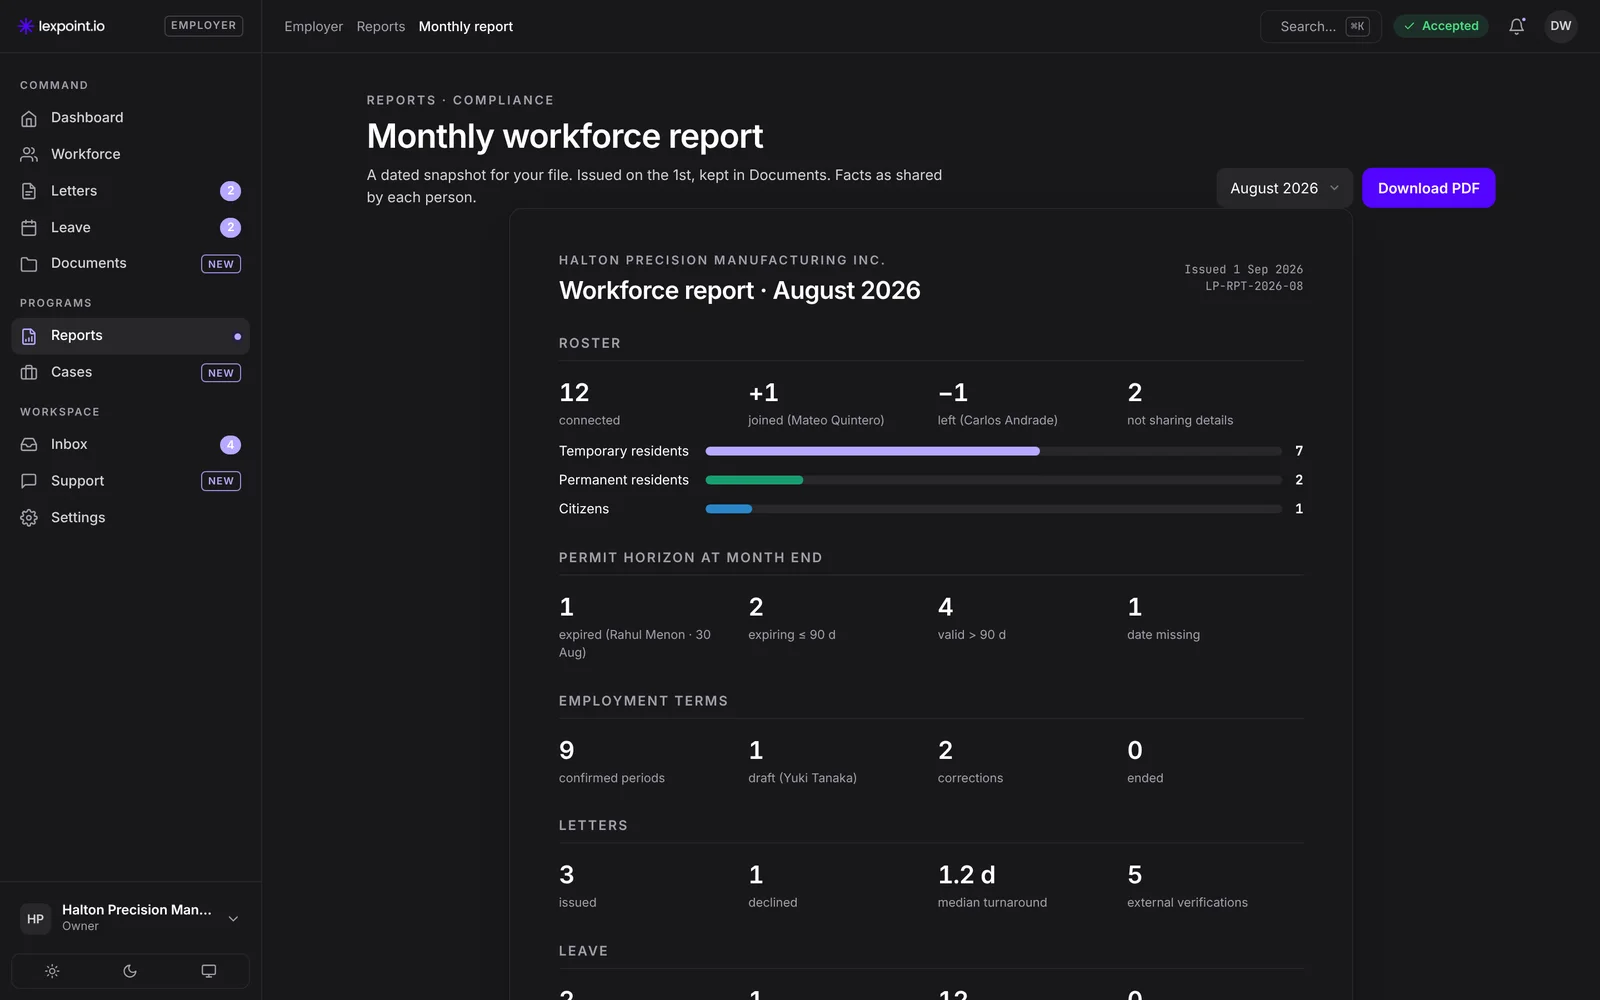1600x1000 pixels.
Task: Open the August 2026 month dropdown
Action: [x=1284, y=188]
